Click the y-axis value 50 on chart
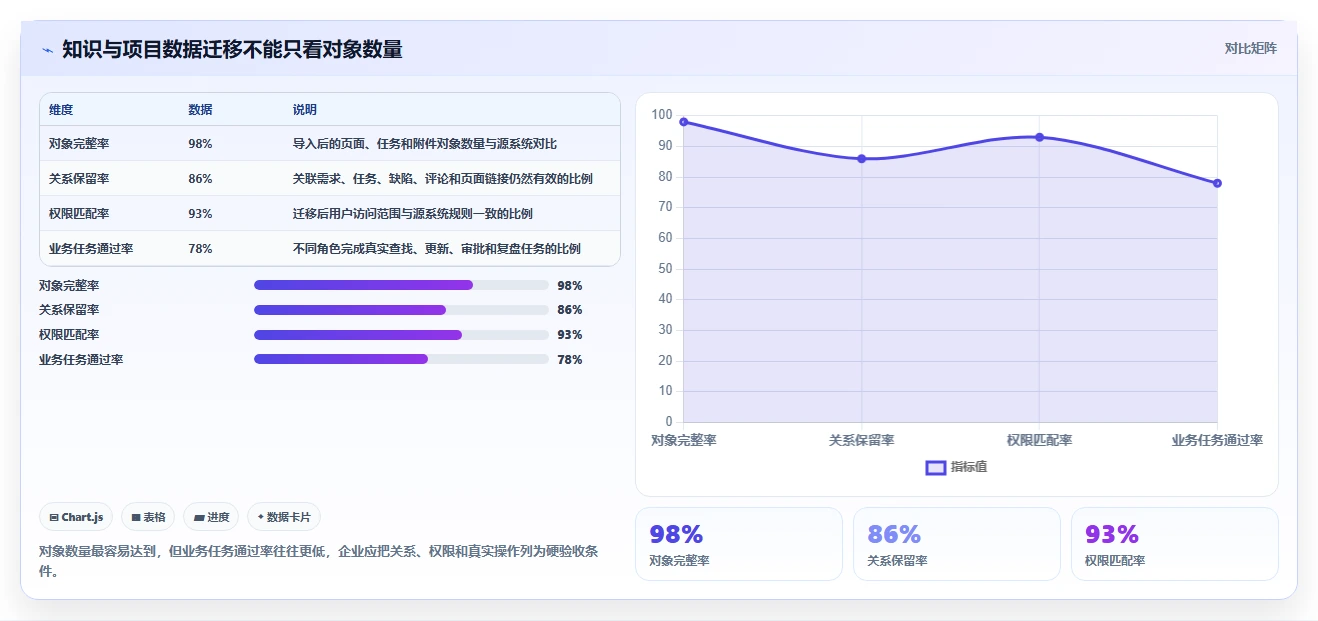The width and height of the screenshot is (1318, 621). 665,269
